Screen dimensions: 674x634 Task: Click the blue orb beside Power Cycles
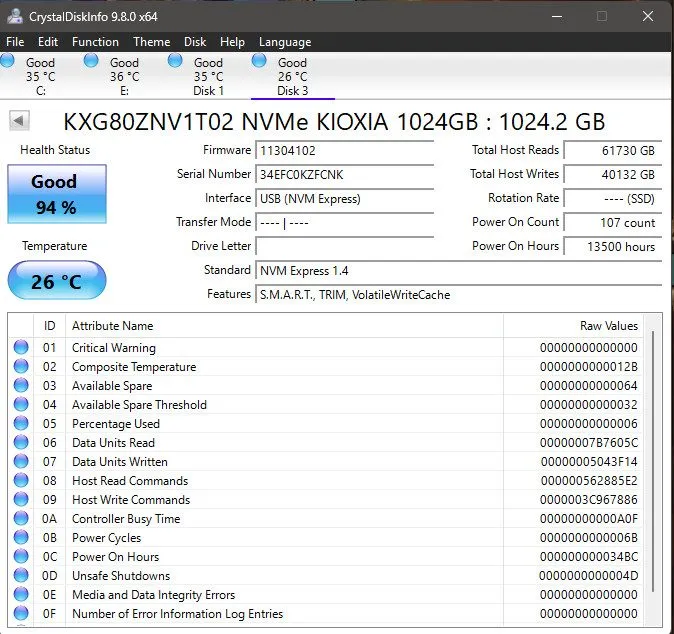click(x=21, y=537)
